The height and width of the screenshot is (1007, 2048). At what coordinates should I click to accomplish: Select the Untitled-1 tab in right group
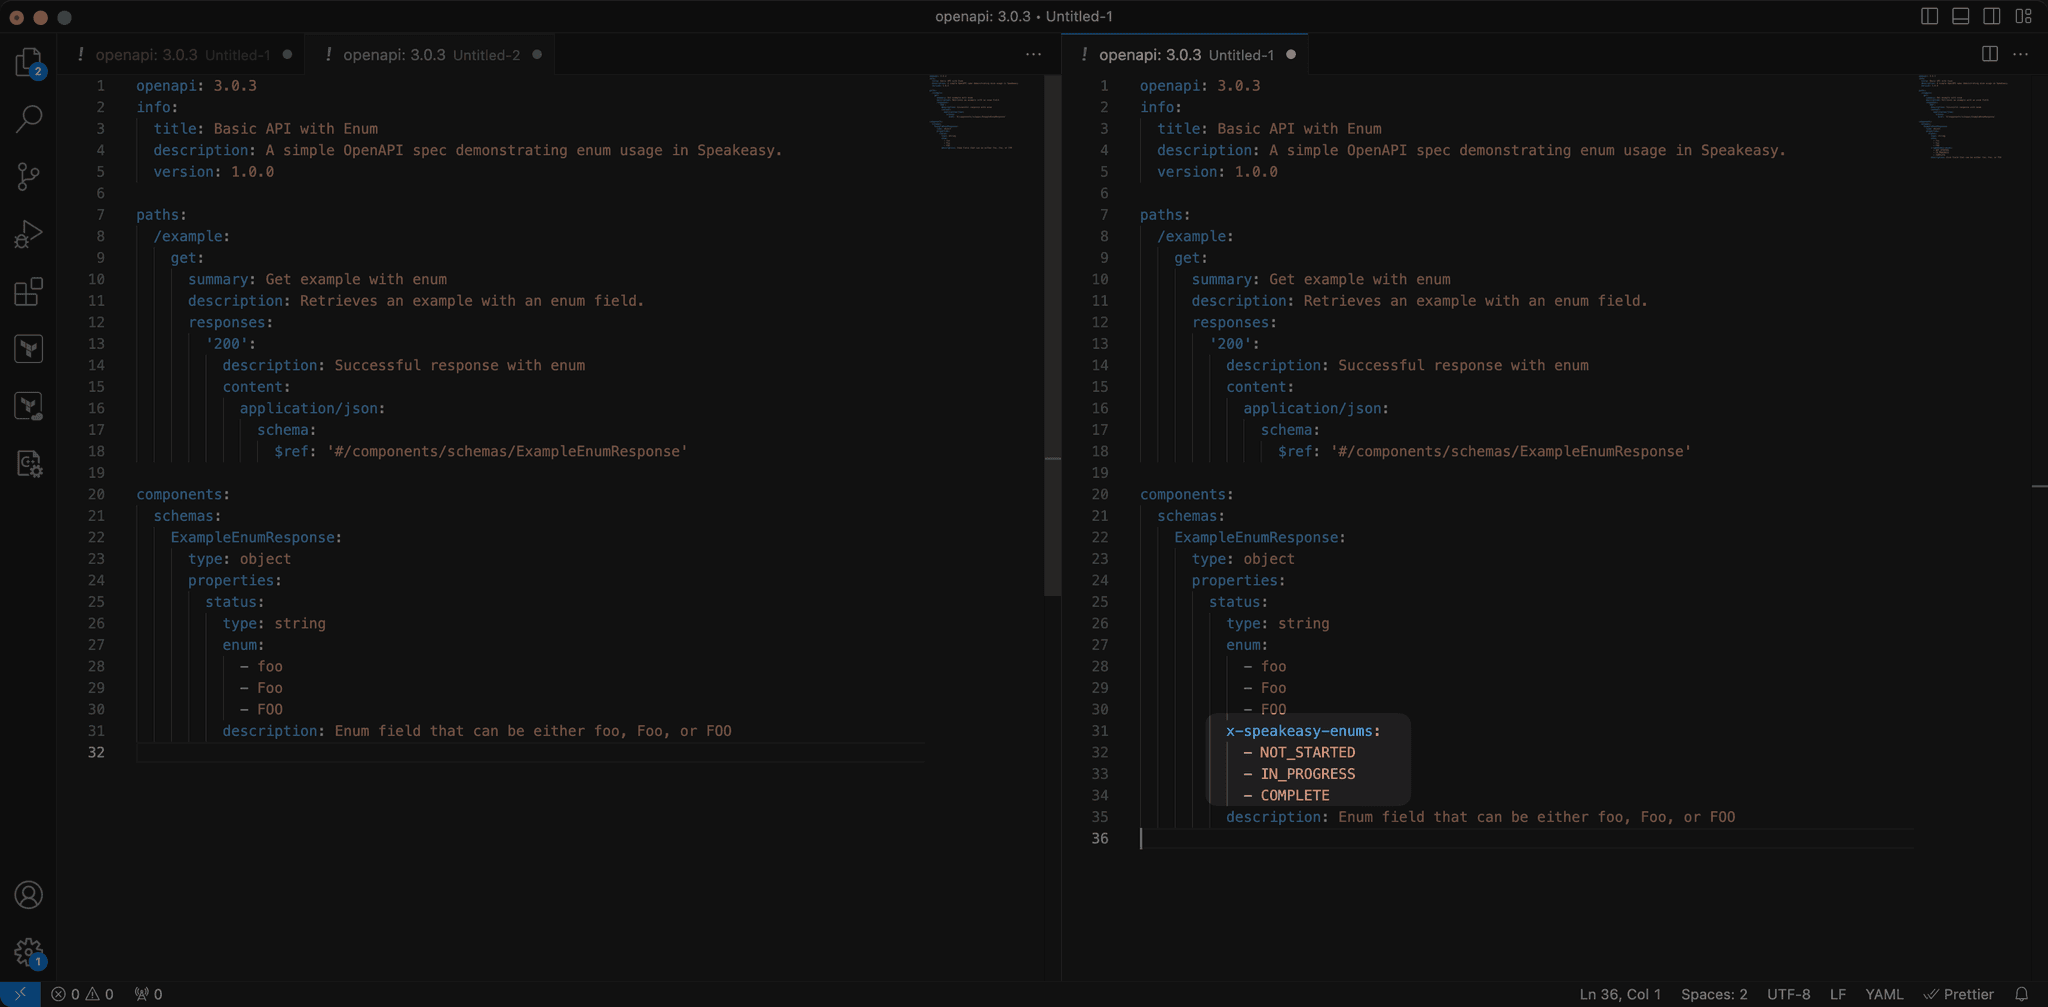coord(1186,55)
